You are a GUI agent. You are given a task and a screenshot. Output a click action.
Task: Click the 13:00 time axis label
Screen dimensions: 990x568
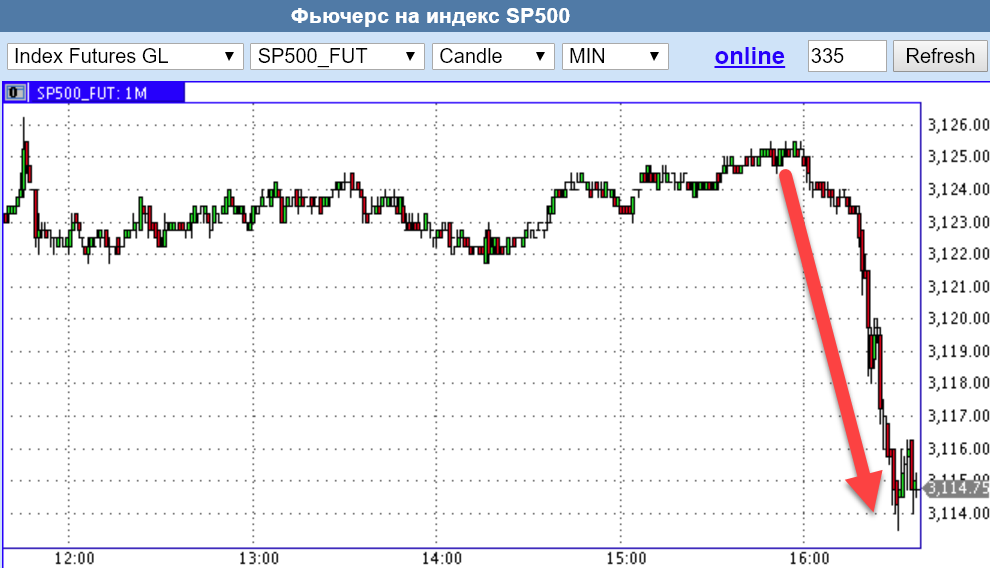click(258, 557)
